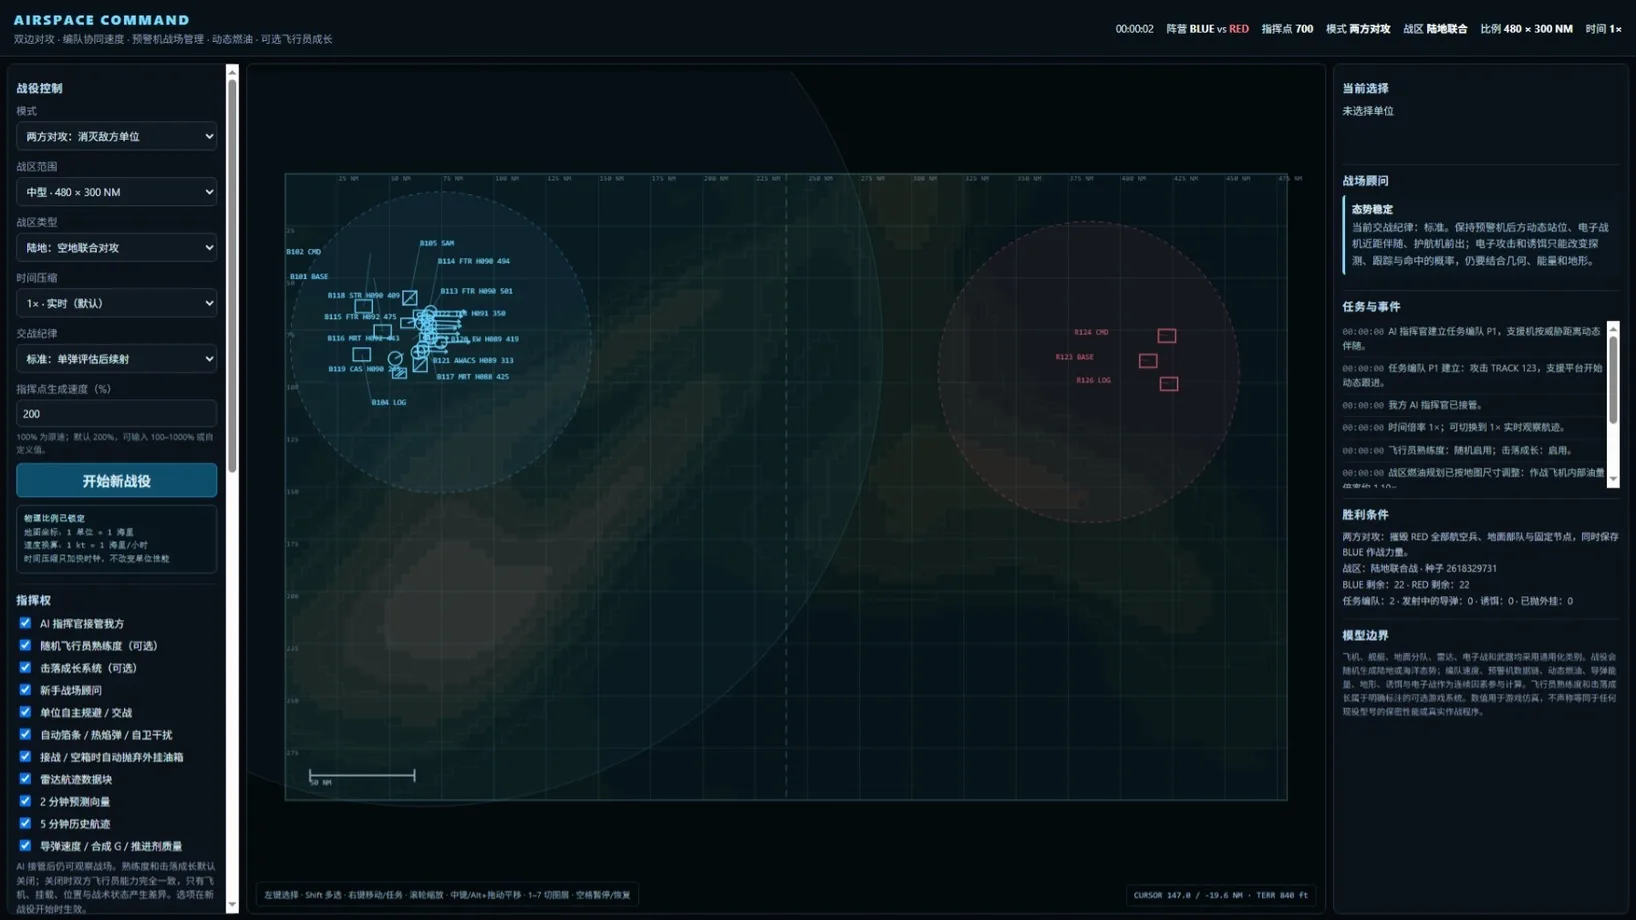Click the 阵营 BLUE vs RED indicator
The image size is (1636, 920).
coord(1207,29)
